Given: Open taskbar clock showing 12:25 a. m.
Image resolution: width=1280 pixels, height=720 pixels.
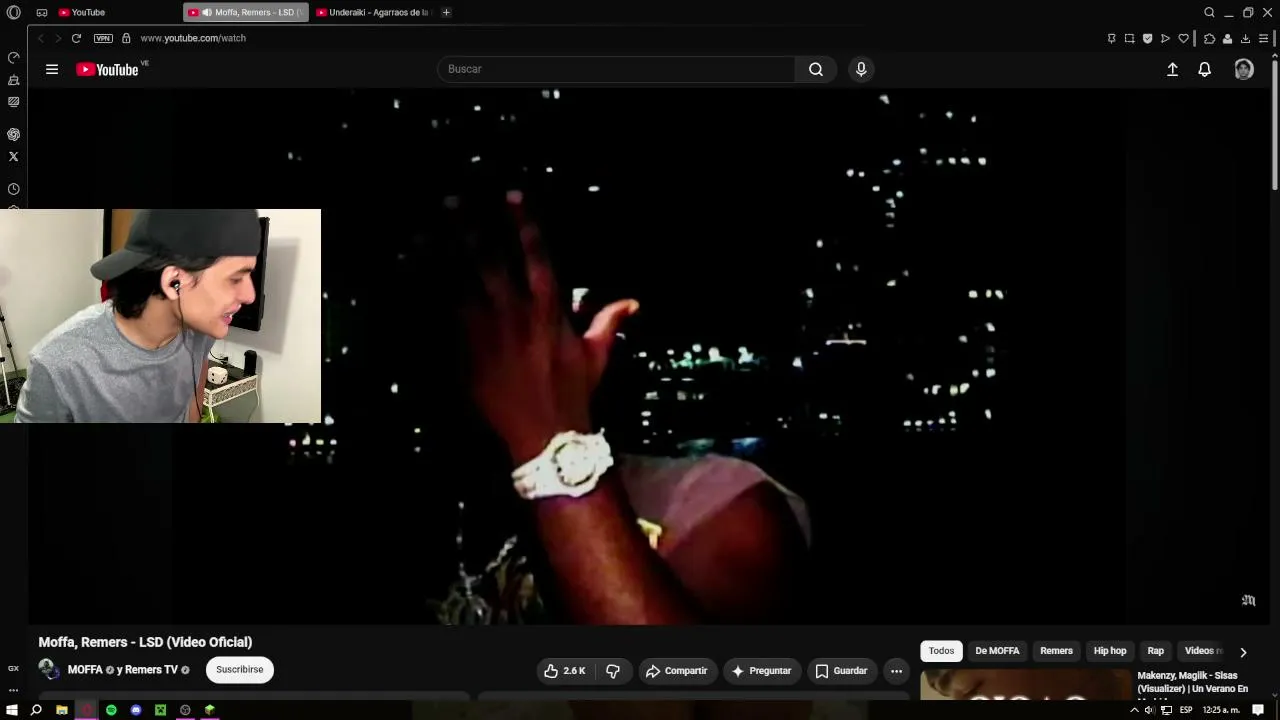Looking at the screenshot, I should tap(1221, 710).
